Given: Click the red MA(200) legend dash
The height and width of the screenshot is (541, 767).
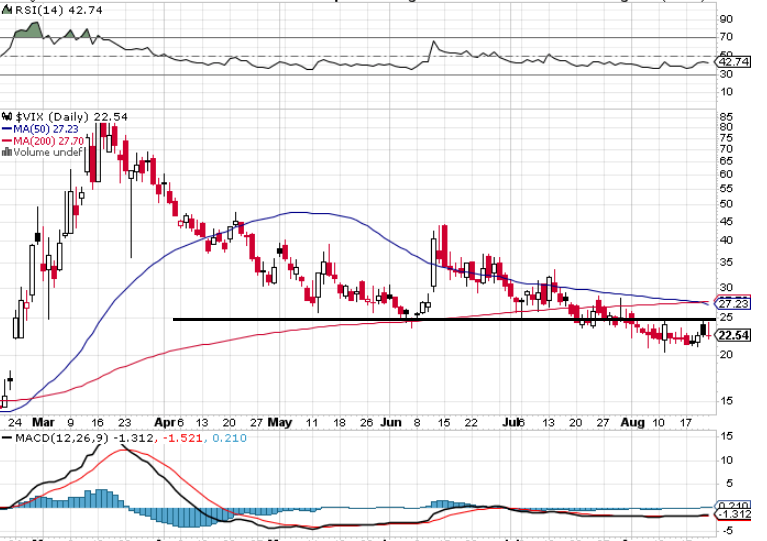Looking at the screenshot, I should 5,141.
